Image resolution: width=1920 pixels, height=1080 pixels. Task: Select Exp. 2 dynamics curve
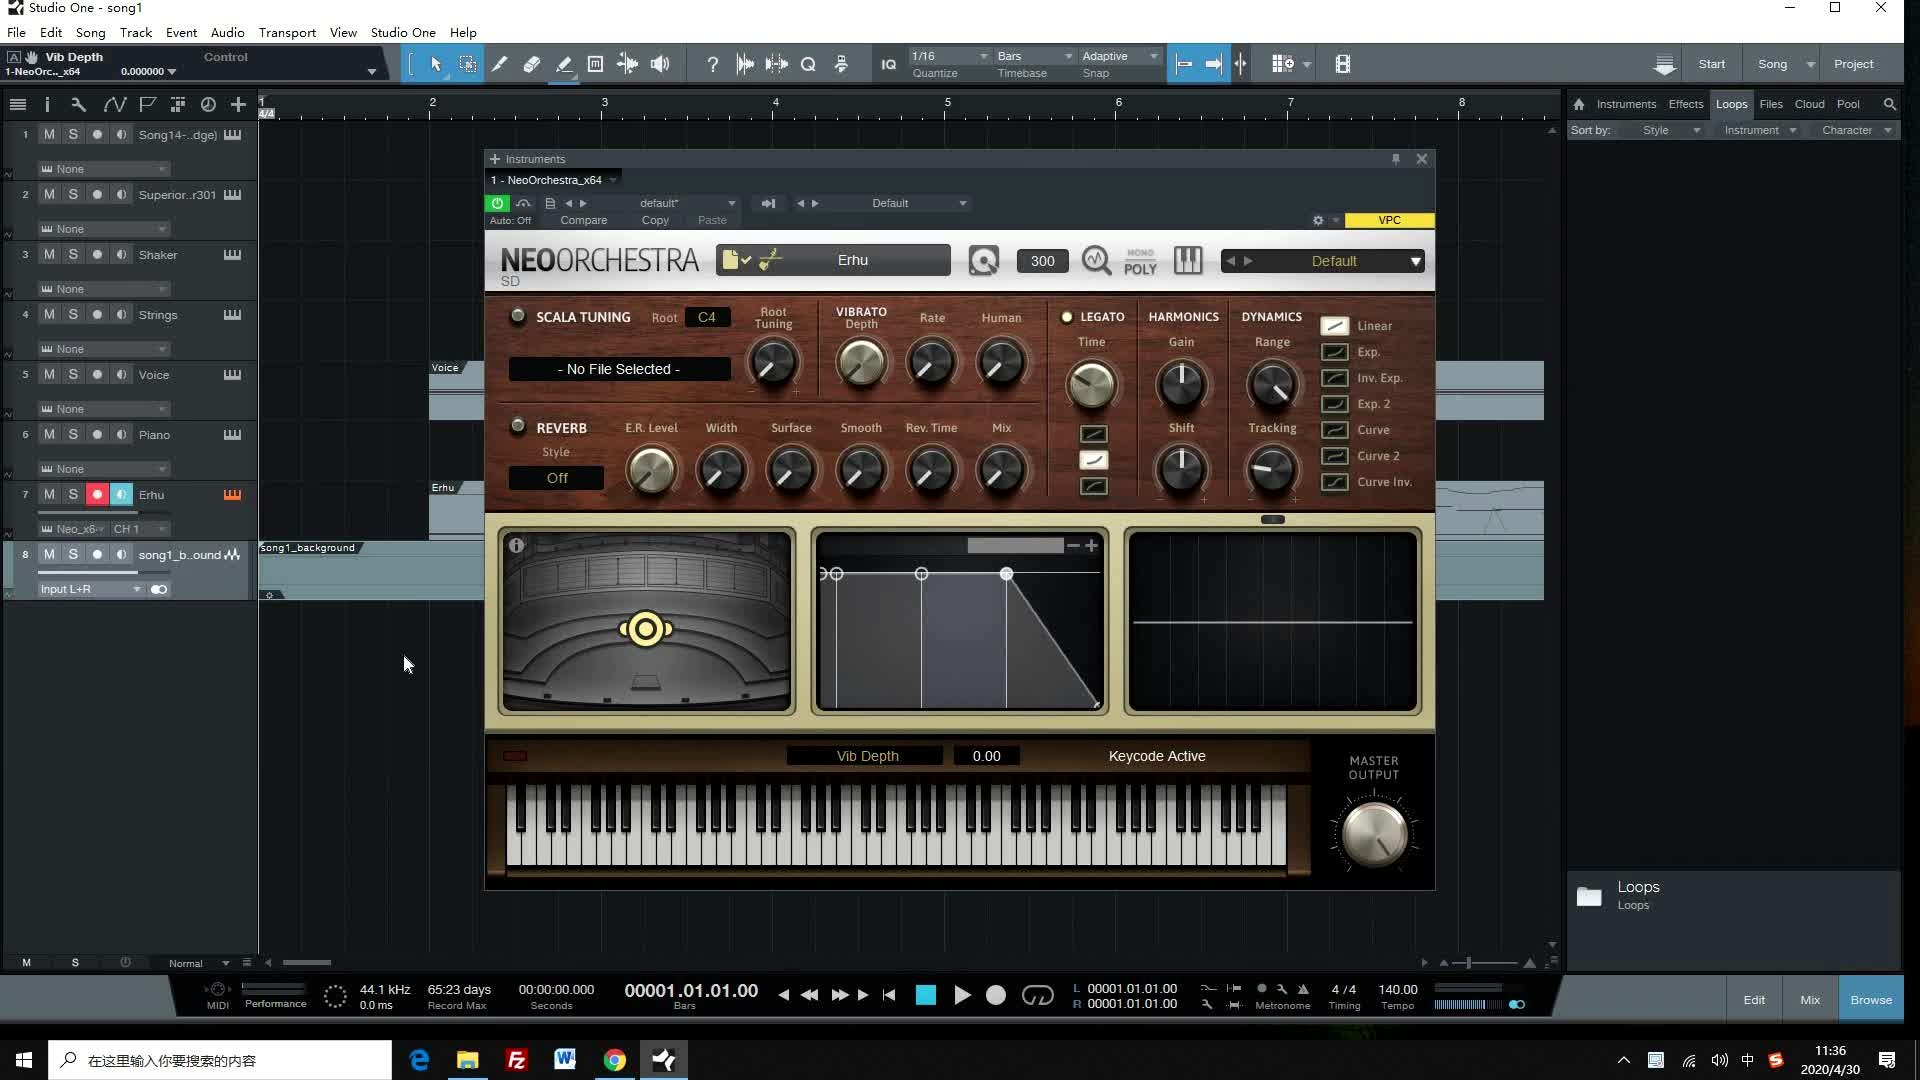[1334, 404]
